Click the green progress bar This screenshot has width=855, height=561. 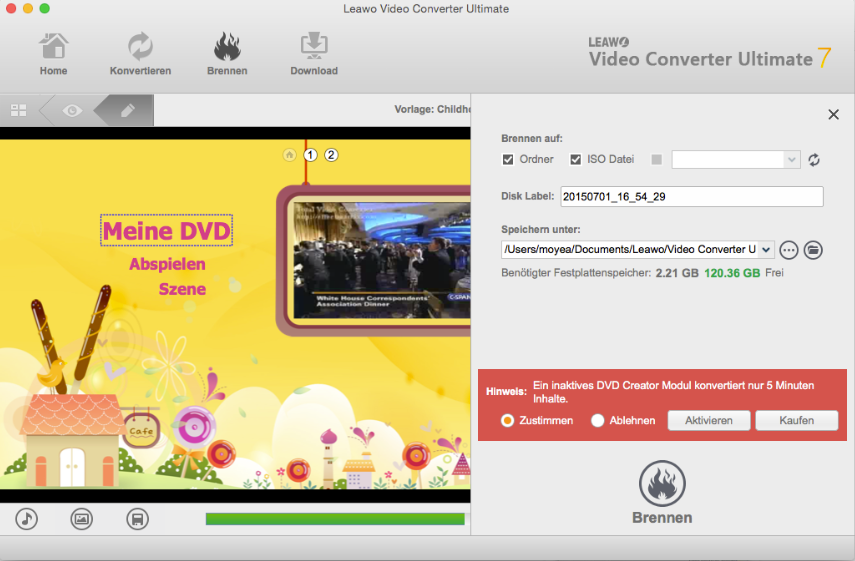click(x=335, y=519)
